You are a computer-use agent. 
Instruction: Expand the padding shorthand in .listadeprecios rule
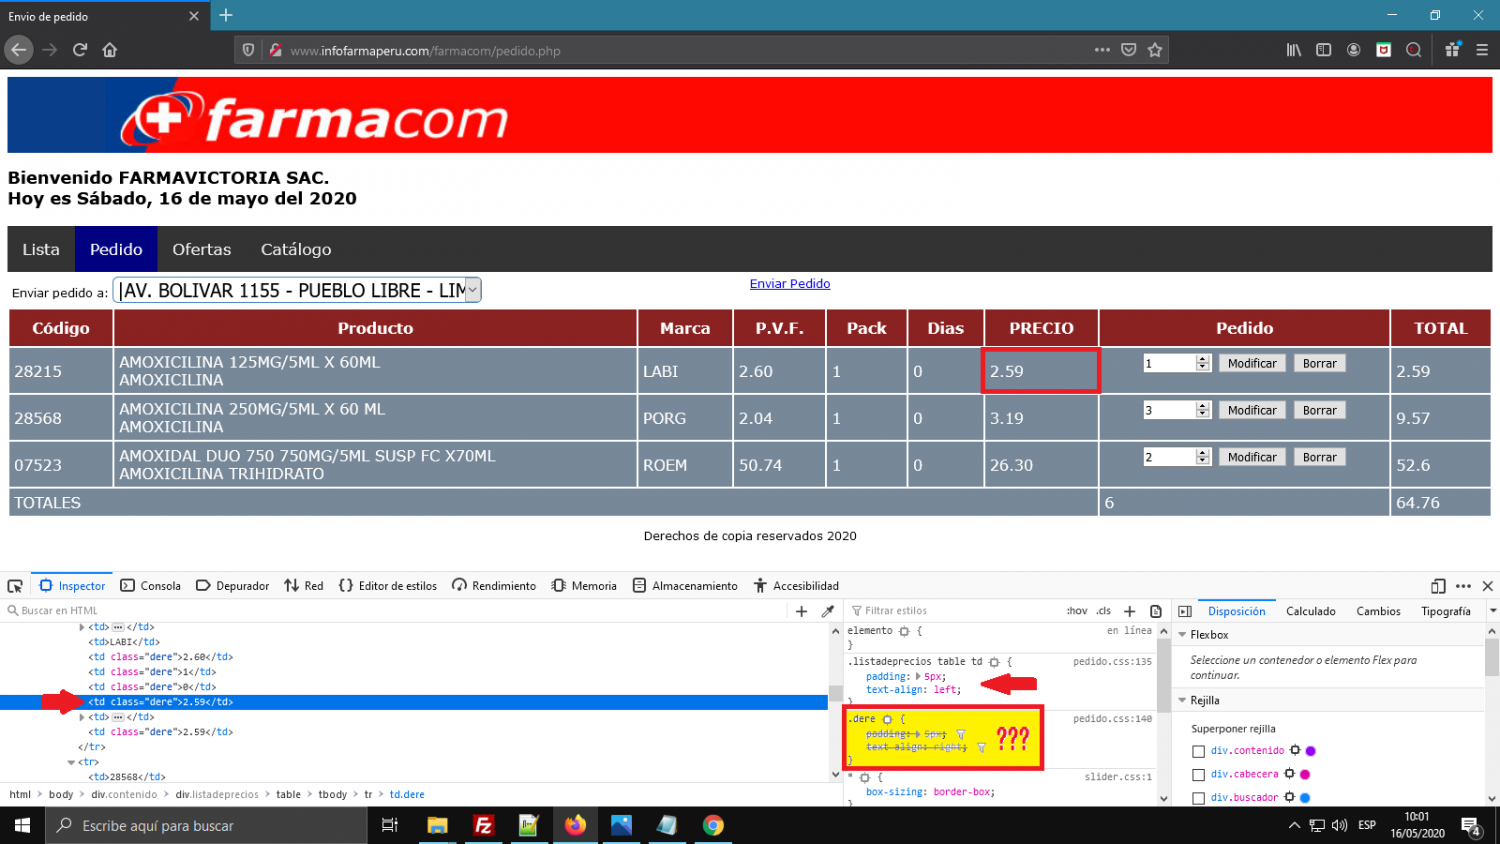[919, 677]
